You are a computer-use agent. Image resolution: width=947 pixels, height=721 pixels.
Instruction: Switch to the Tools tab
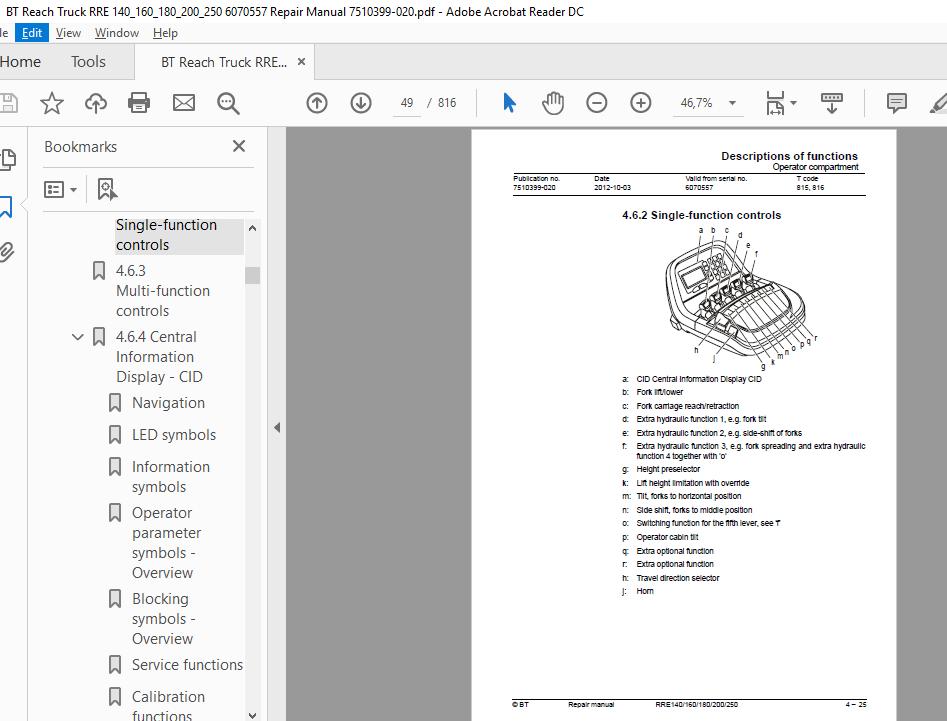(x=88, y=62)
